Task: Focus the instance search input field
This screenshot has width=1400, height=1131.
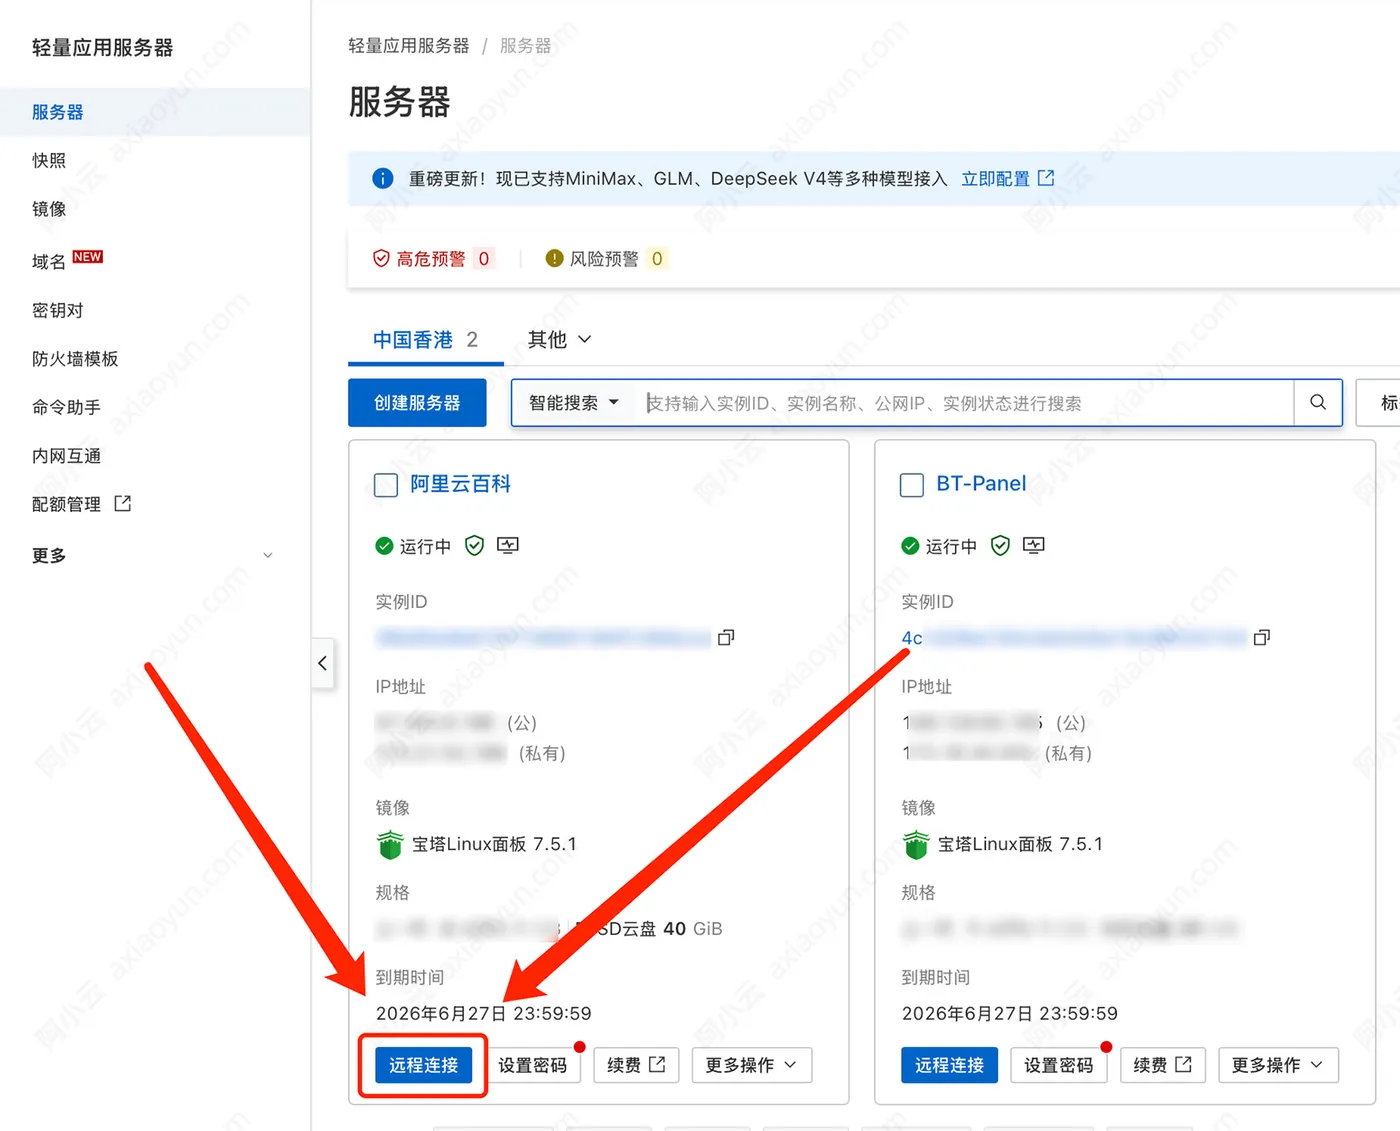Action: pyautogui.click(x=965, y=403)
